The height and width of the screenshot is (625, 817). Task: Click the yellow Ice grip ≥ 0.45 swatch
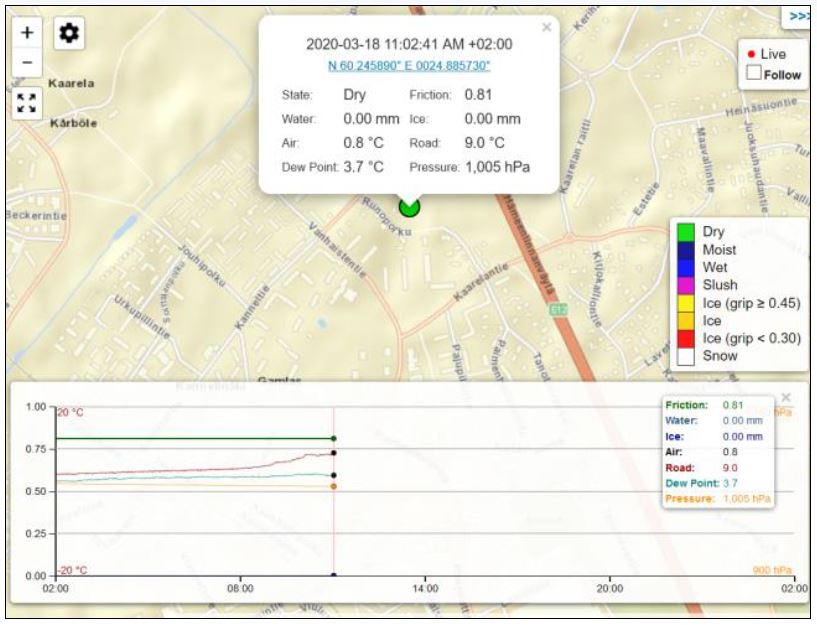686,303
